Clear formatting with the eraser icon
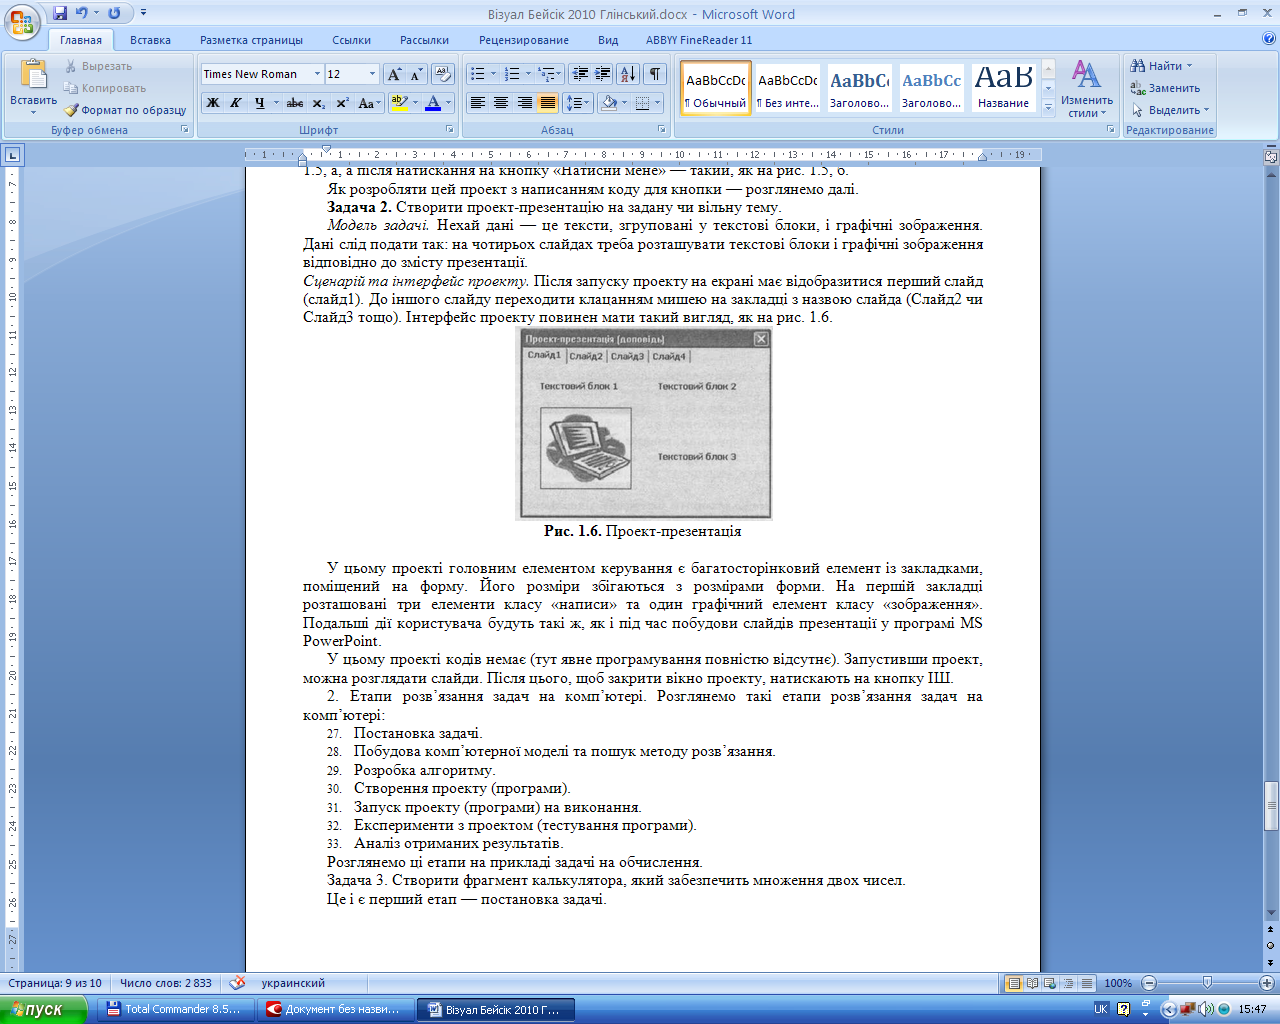This screenshot has width=1280, height=1024. pos(443,74)
